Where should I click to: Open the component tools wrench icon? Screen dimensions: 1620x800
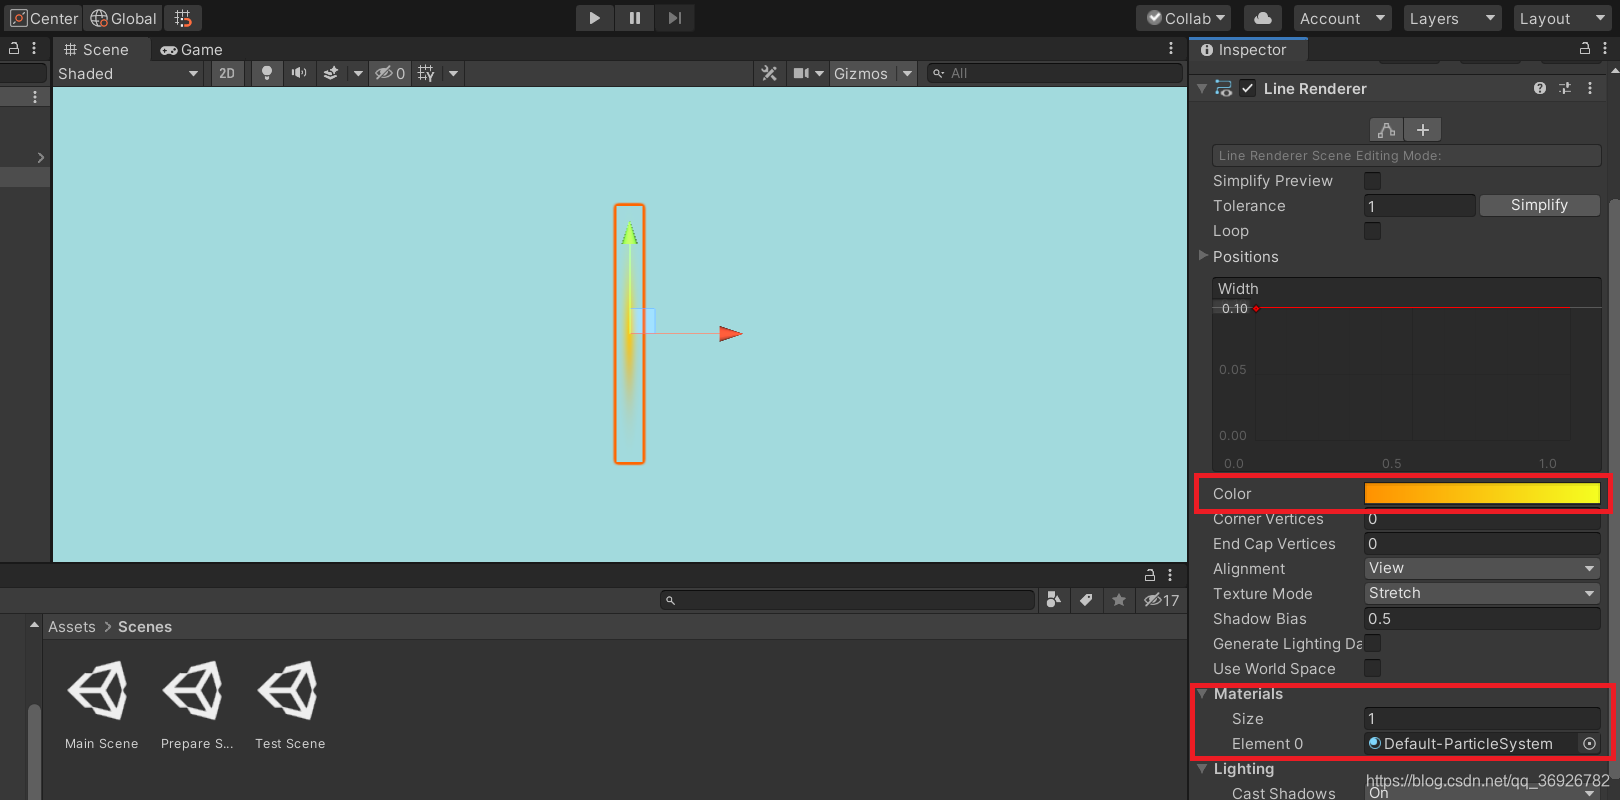769,73
